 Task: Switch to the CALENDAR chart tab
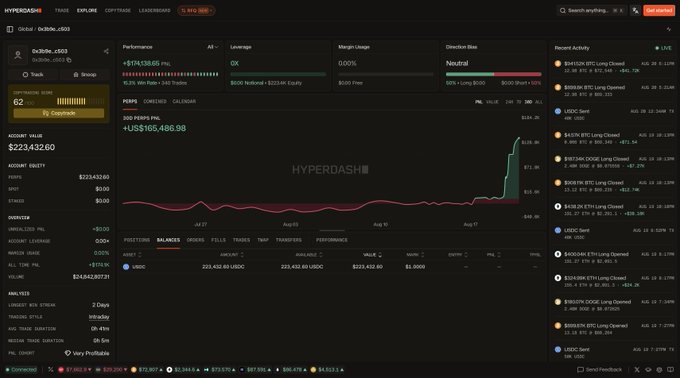point(184,101)
